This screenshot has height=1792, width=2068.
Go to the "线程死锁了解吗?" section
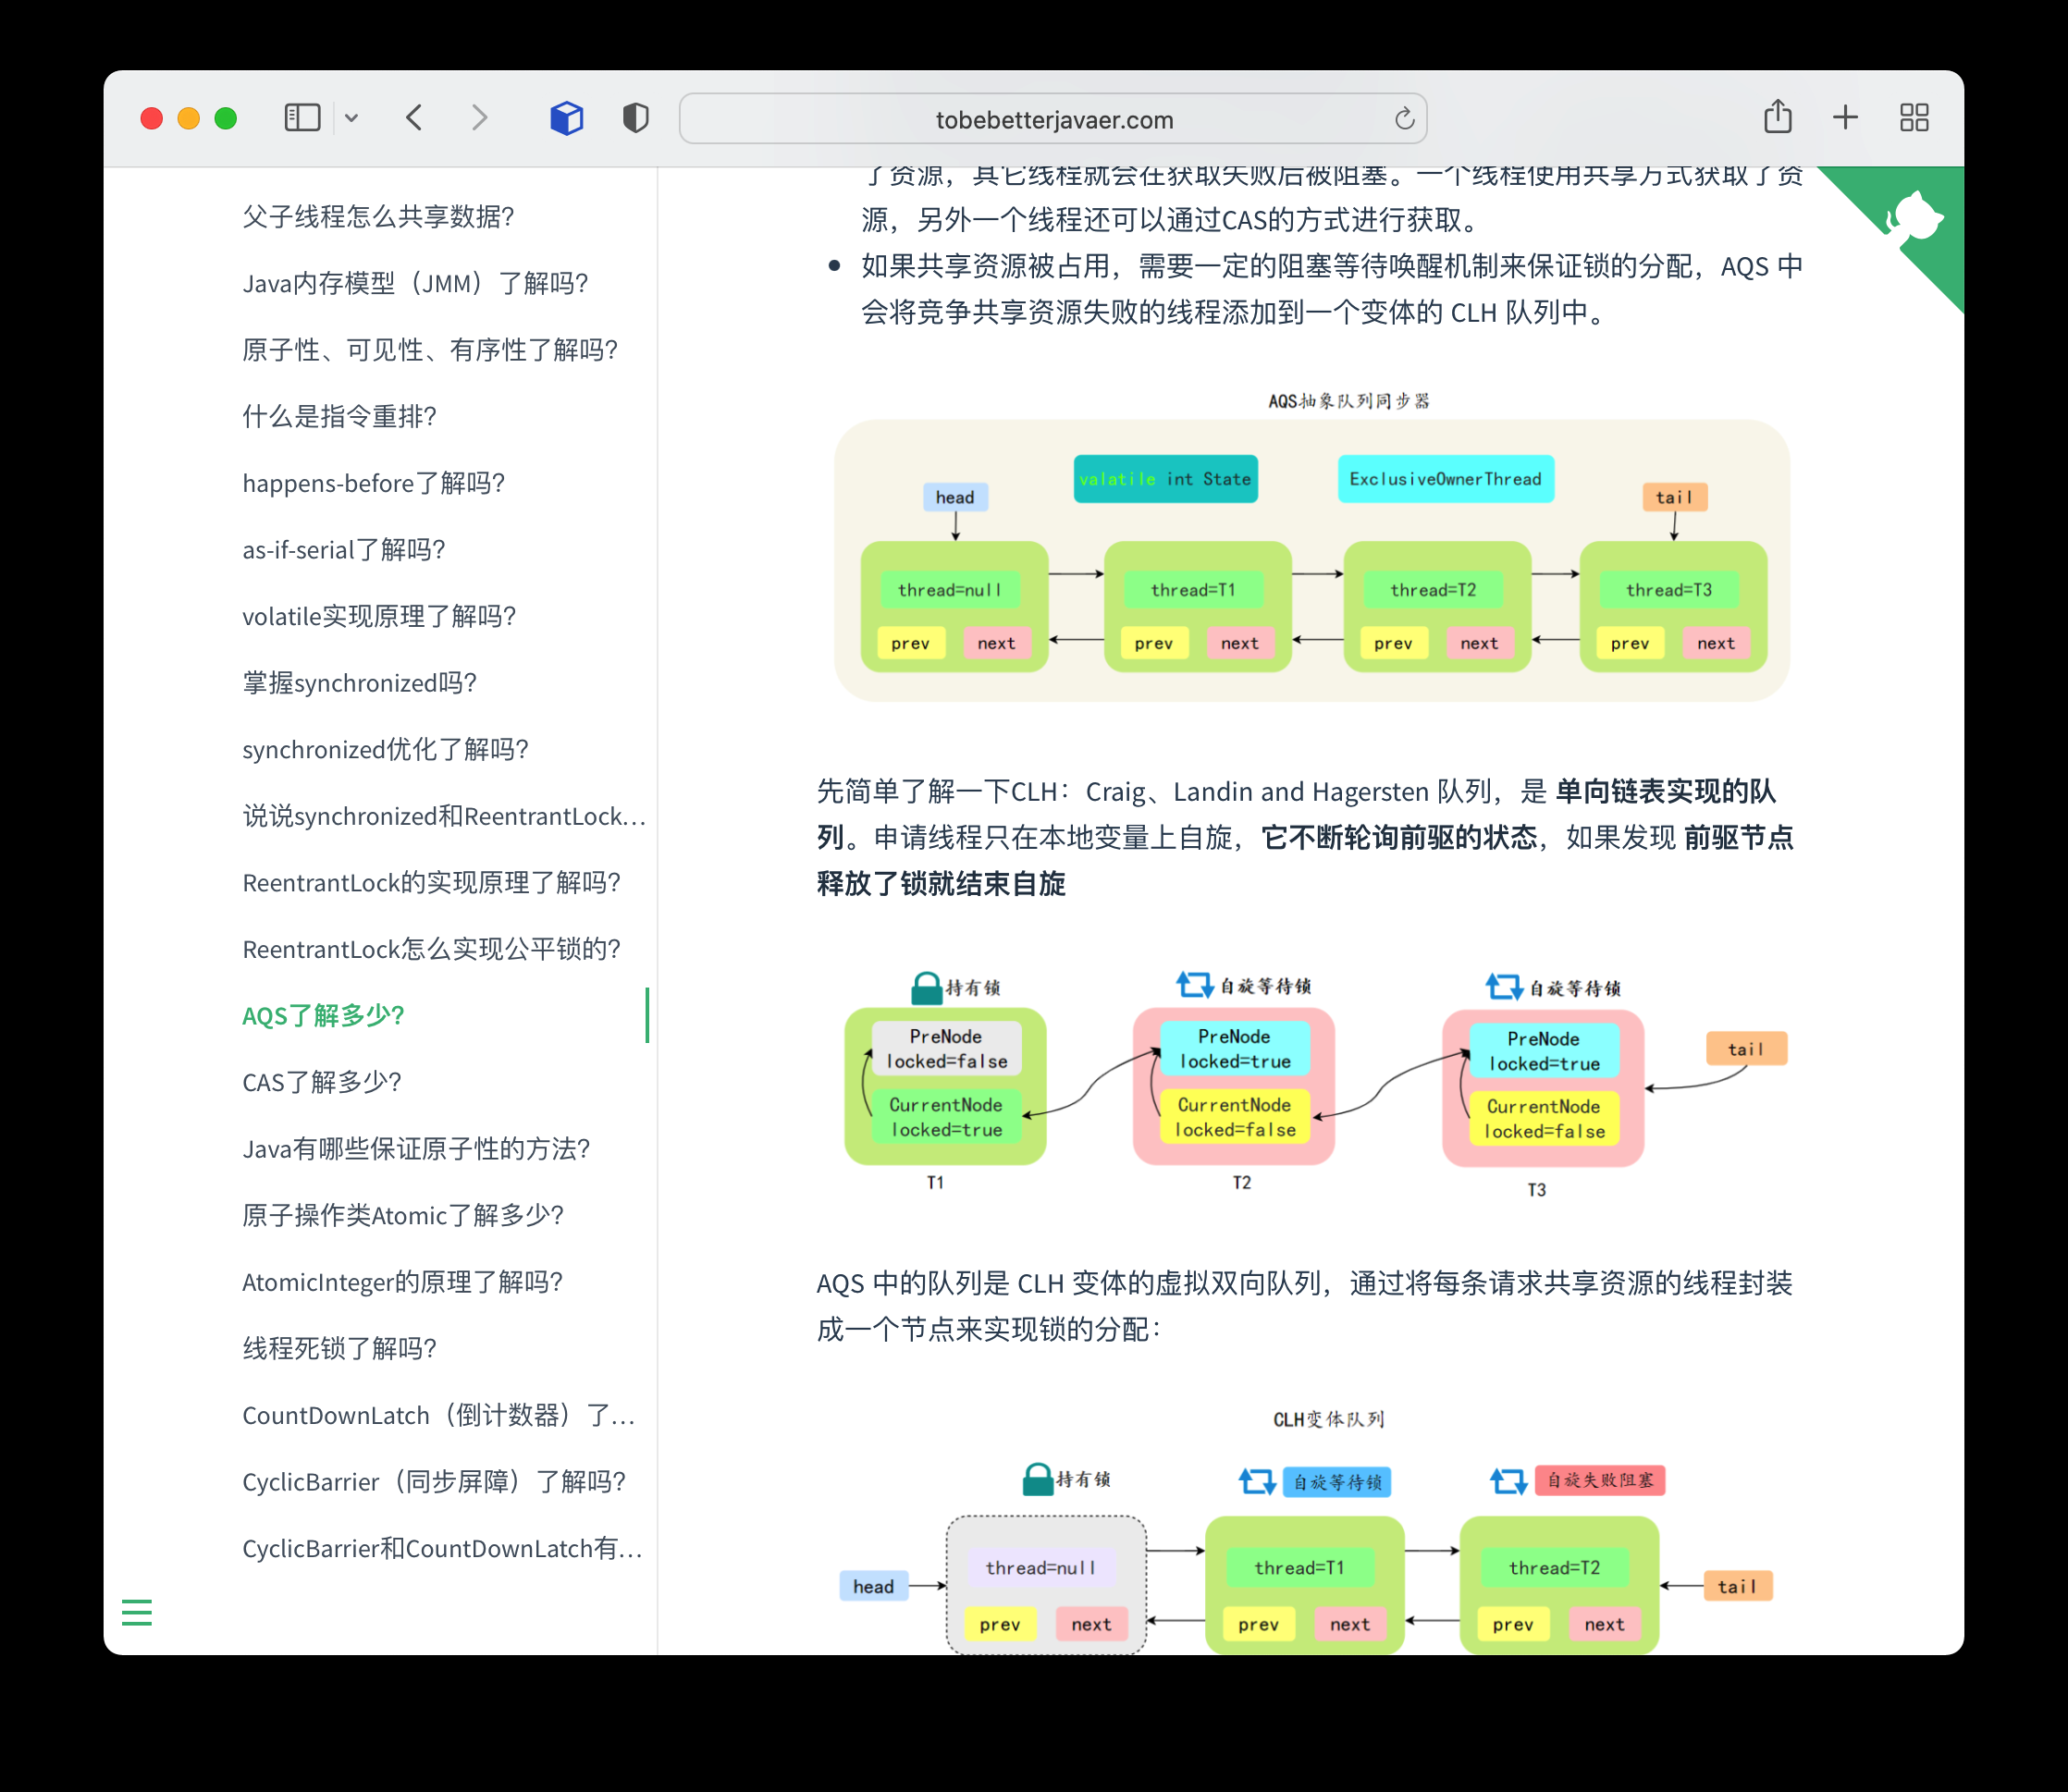tap(339, 1348)
